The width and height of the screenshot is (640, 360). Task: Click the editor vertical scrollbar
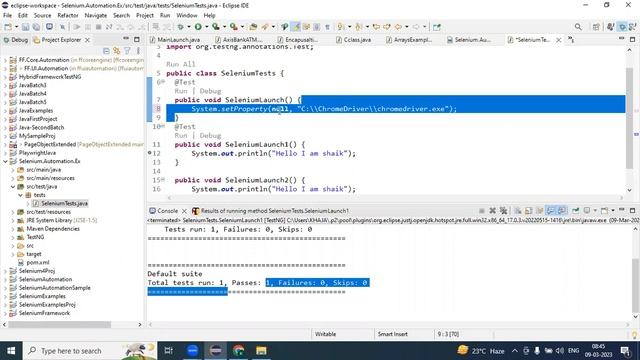click(x=629, y=118)
